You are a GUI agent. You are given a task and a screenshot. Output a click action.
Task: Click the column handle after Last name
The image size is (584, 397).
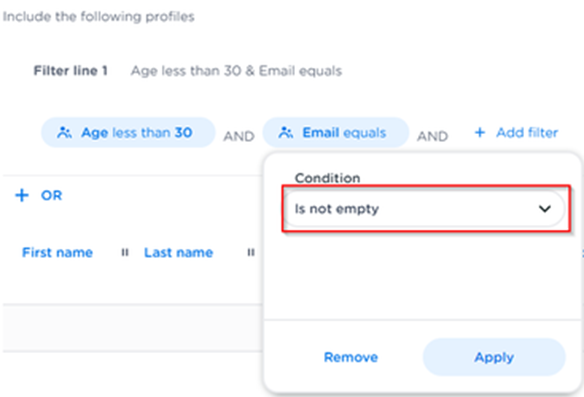pyautogui.click(x=251, y=253)
